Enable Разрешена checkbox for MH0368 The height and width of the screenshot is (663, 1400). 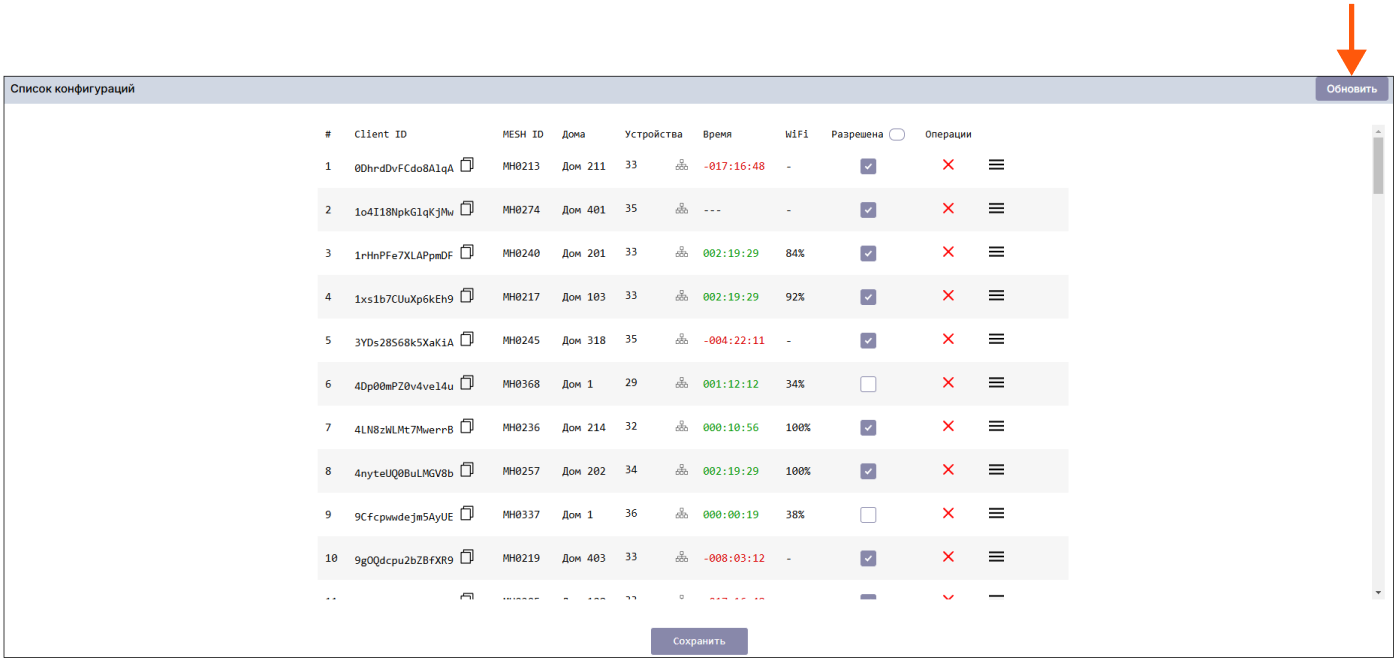pyautogui.click(x=868, y=384)
